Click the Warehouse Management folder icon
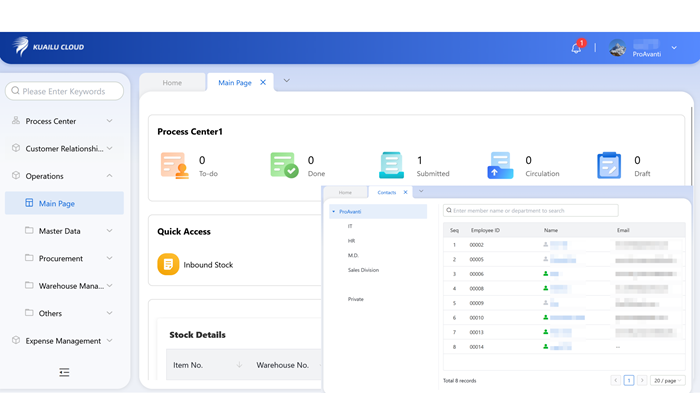Viewport: 700px width, 393px height. click(x=29, y=285)
